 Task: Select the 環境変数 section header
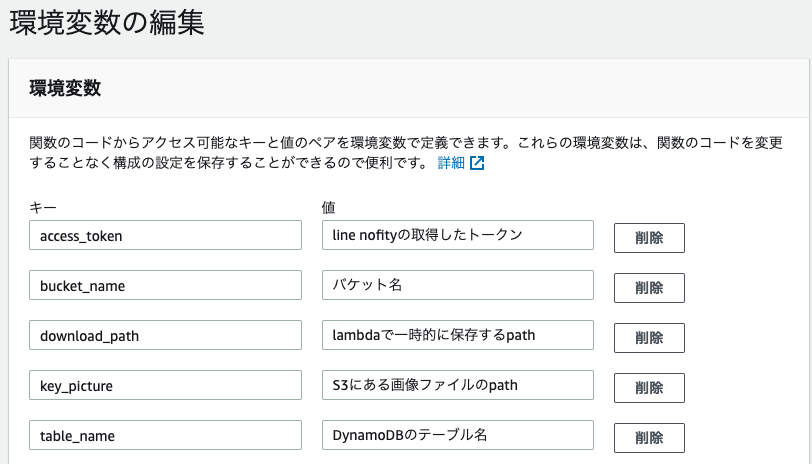[x=65, y=88]
